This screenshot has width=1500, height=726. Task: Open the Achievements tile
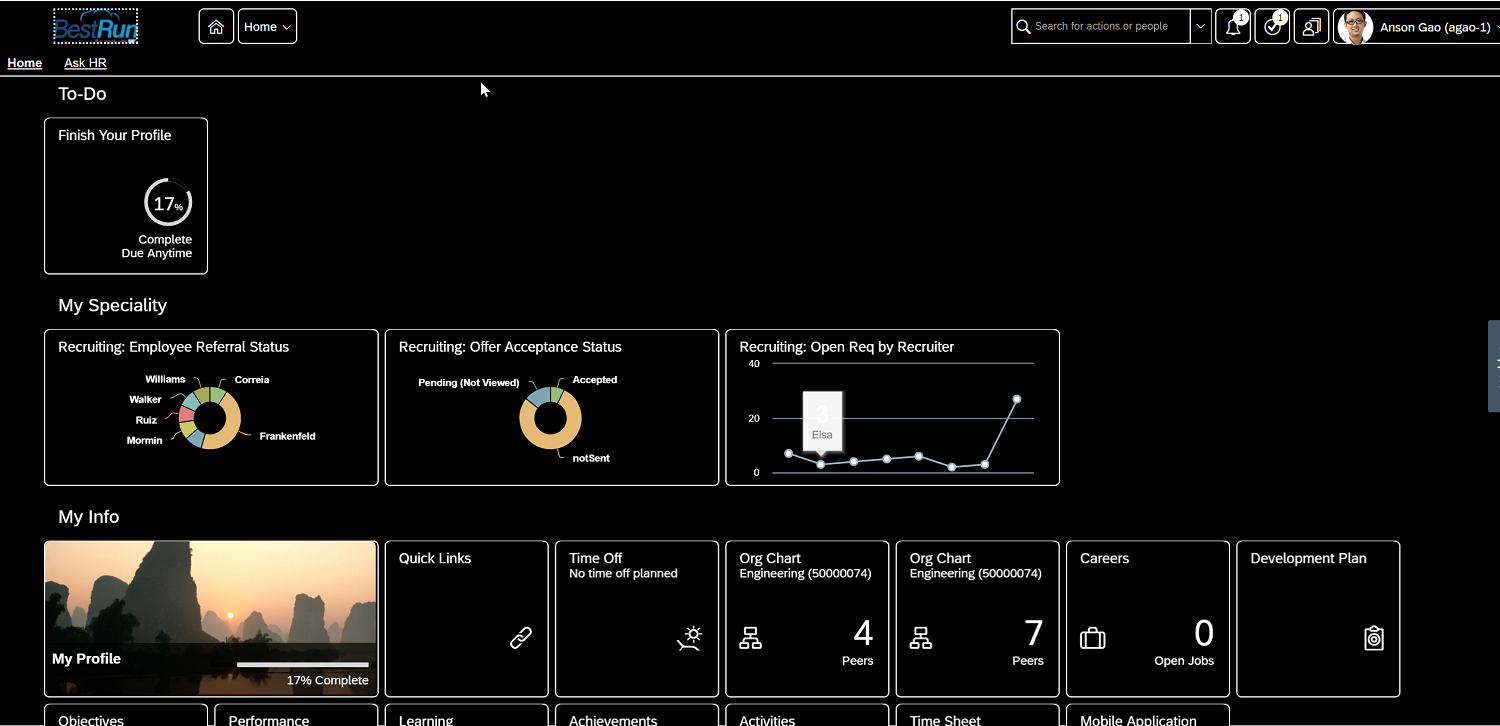(x=637, y=715)
